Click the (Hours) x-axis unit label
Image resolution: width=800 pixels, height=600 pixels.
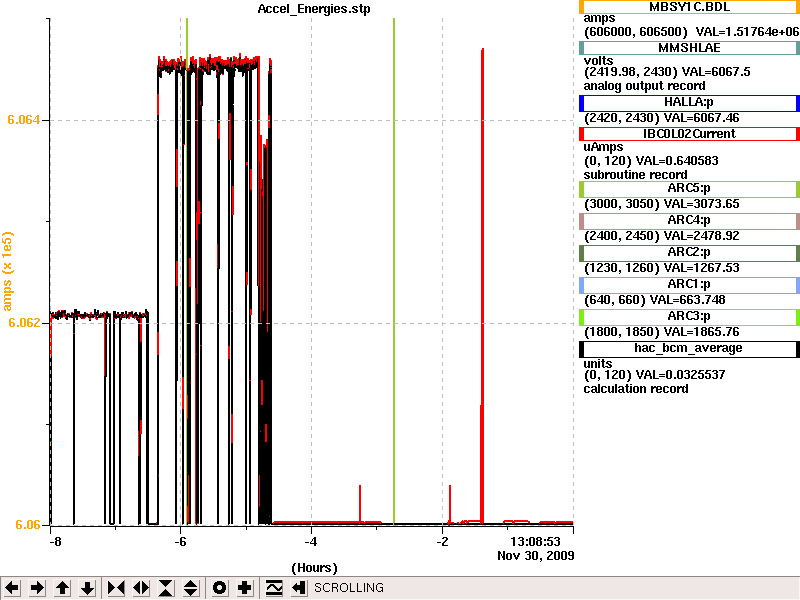[x=314, y=568]
